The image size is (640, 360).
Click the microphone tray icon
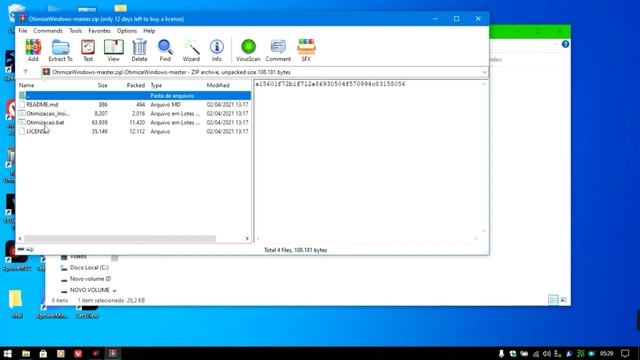tap(501, 353)
